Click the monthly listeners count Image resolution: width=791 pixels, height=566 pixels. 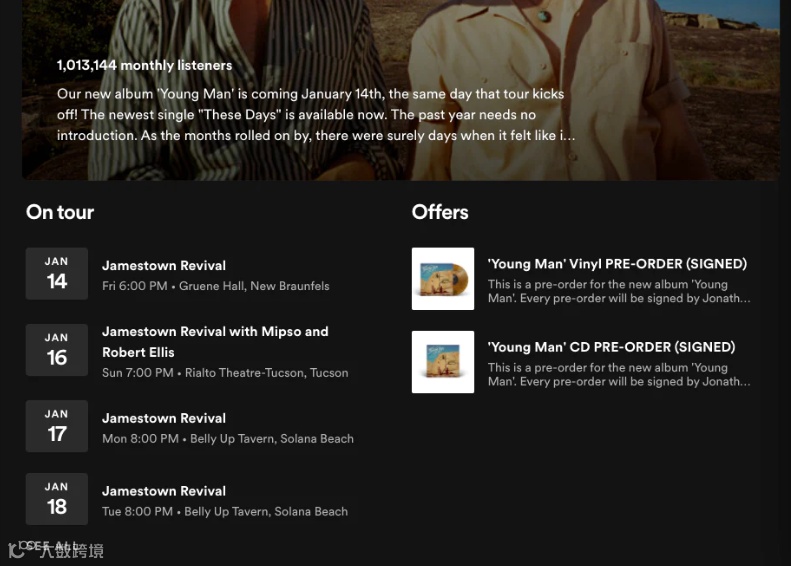[x=144, y=65]
